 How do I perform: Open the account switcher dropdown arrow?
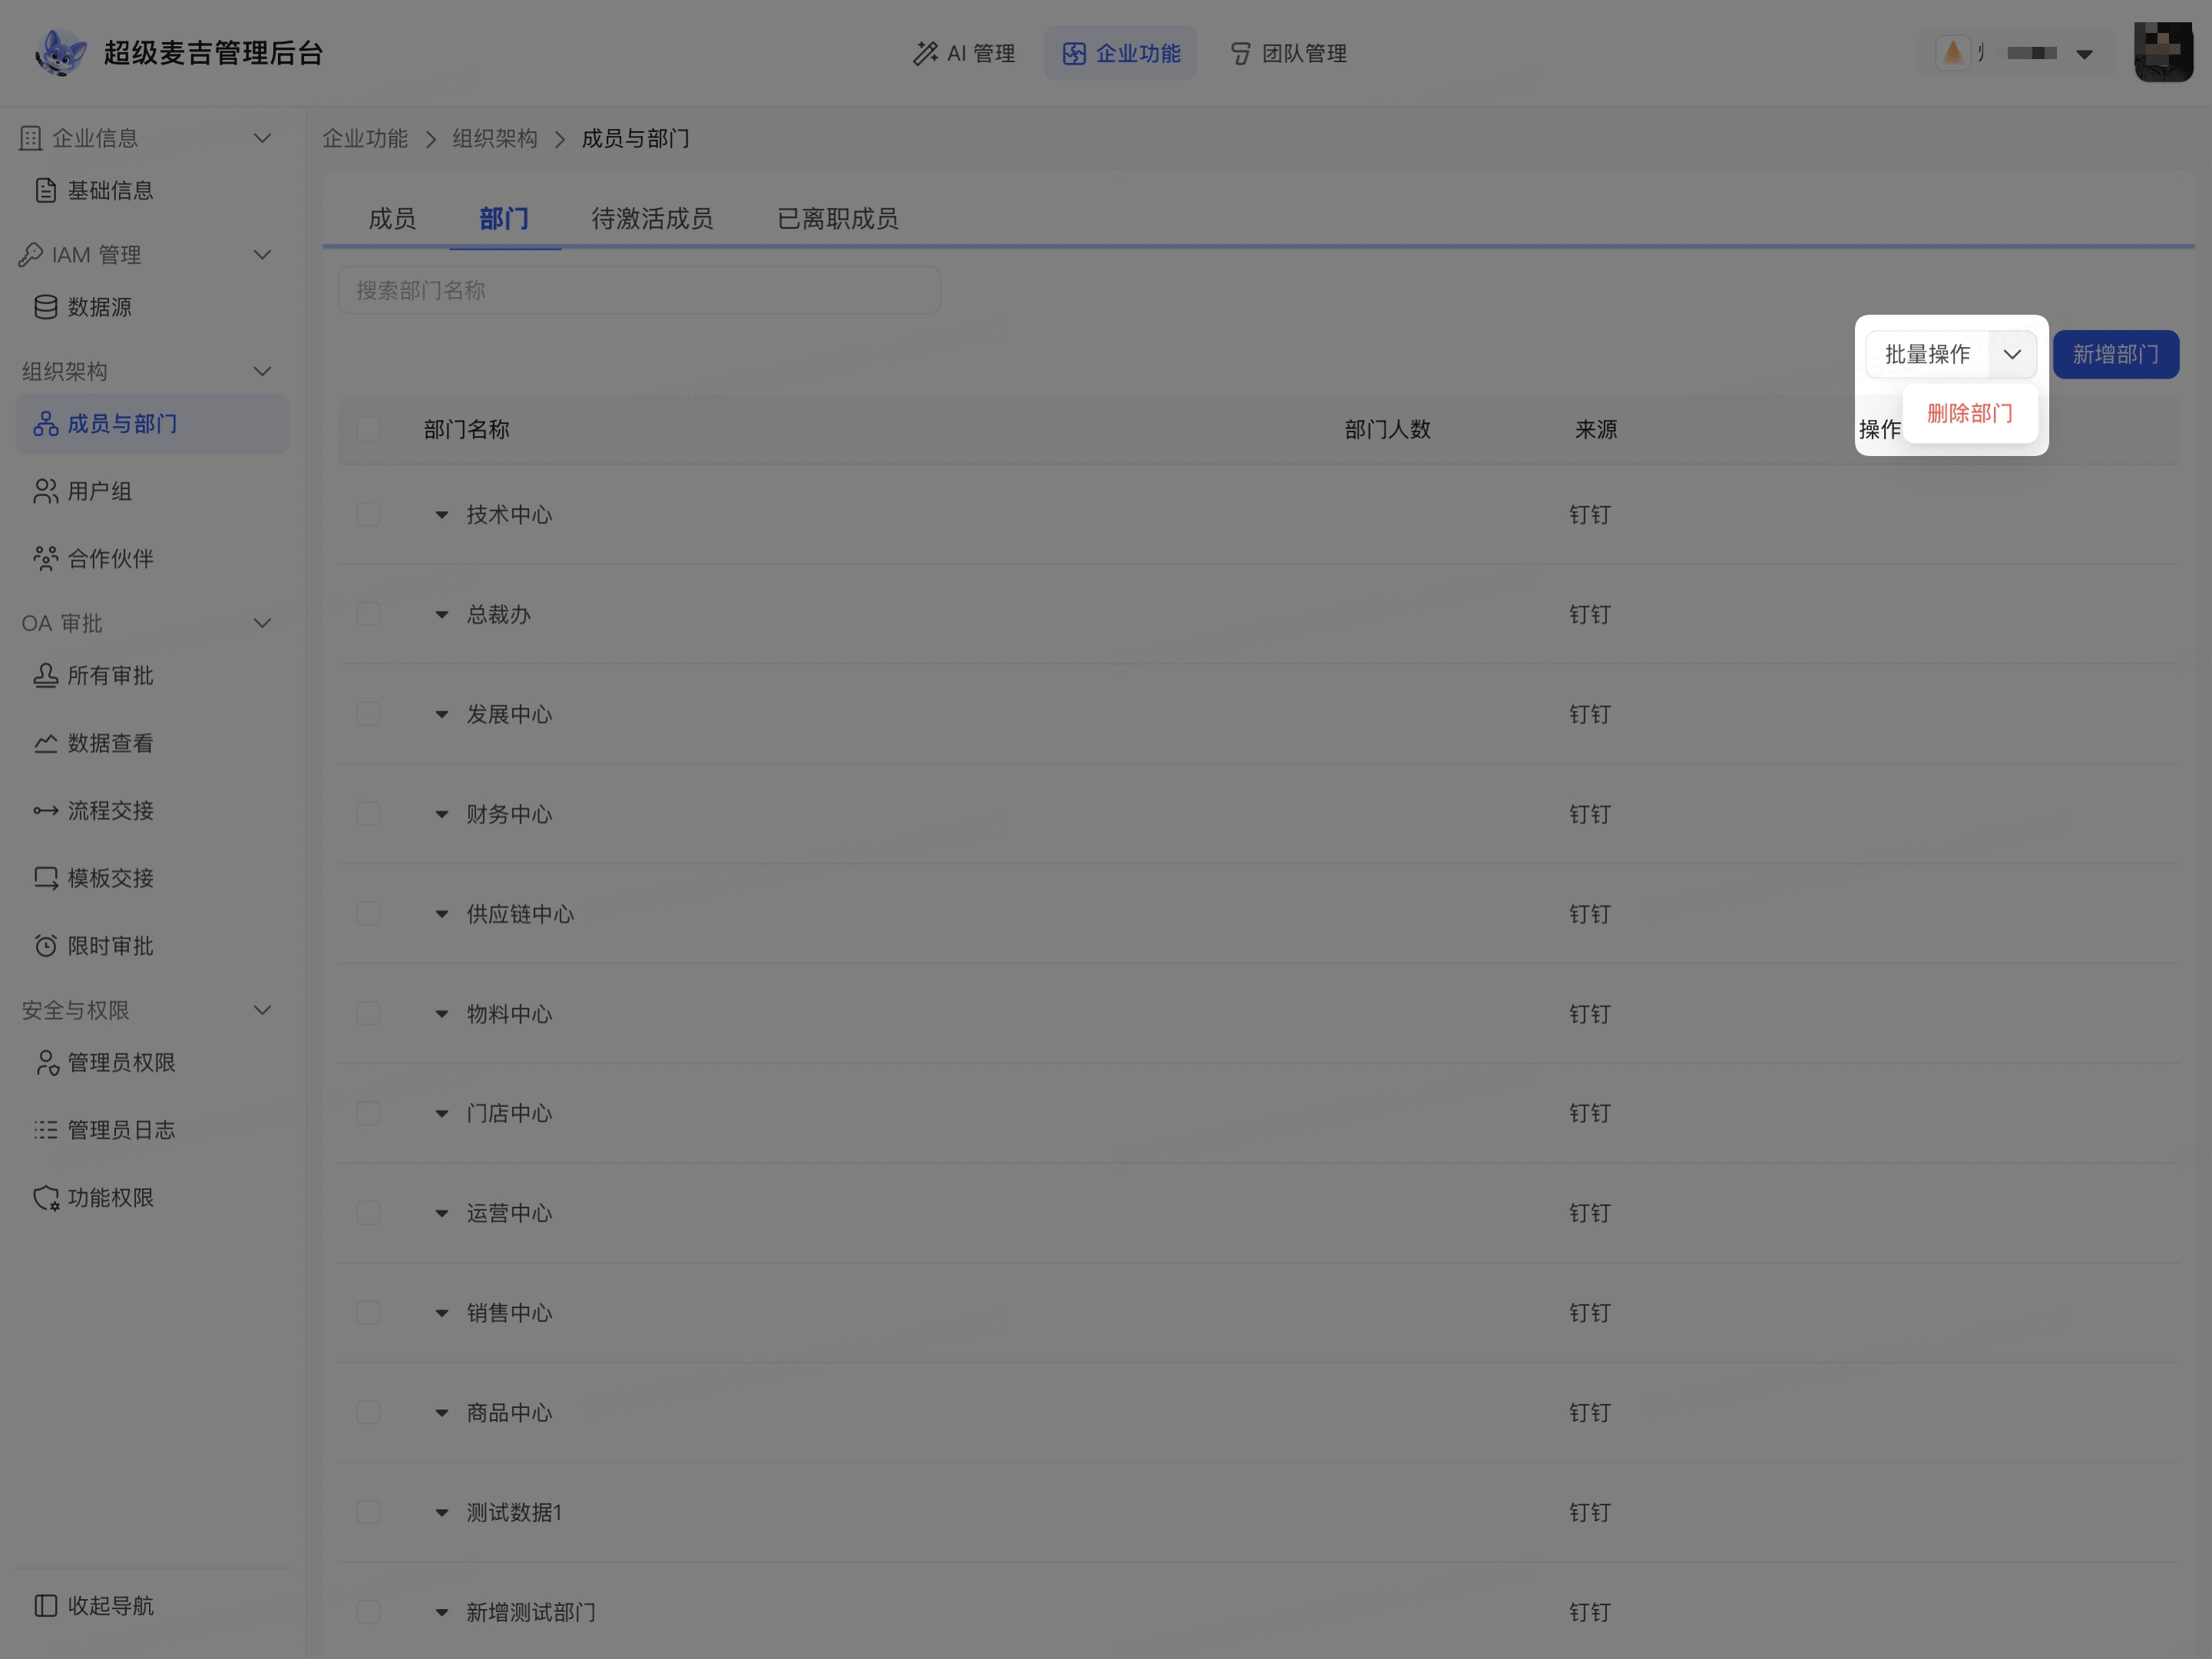click(x=2084, y=54)
